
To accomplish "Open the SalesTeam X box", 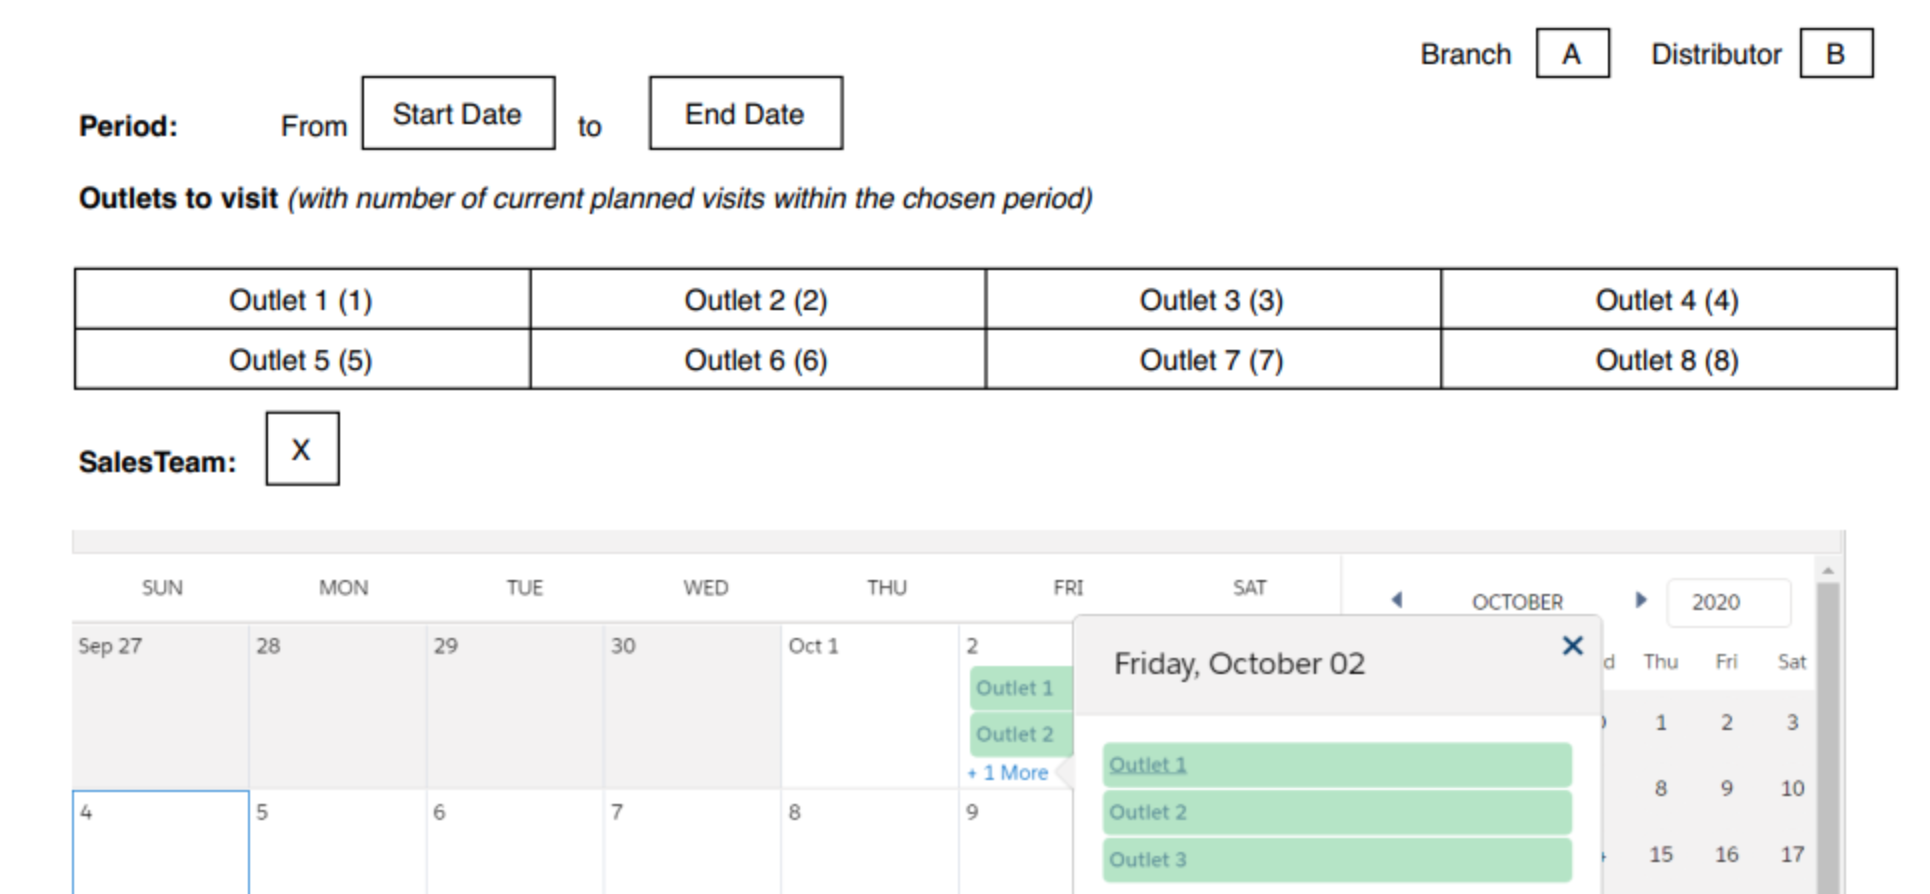I will (x=302, y=450).
